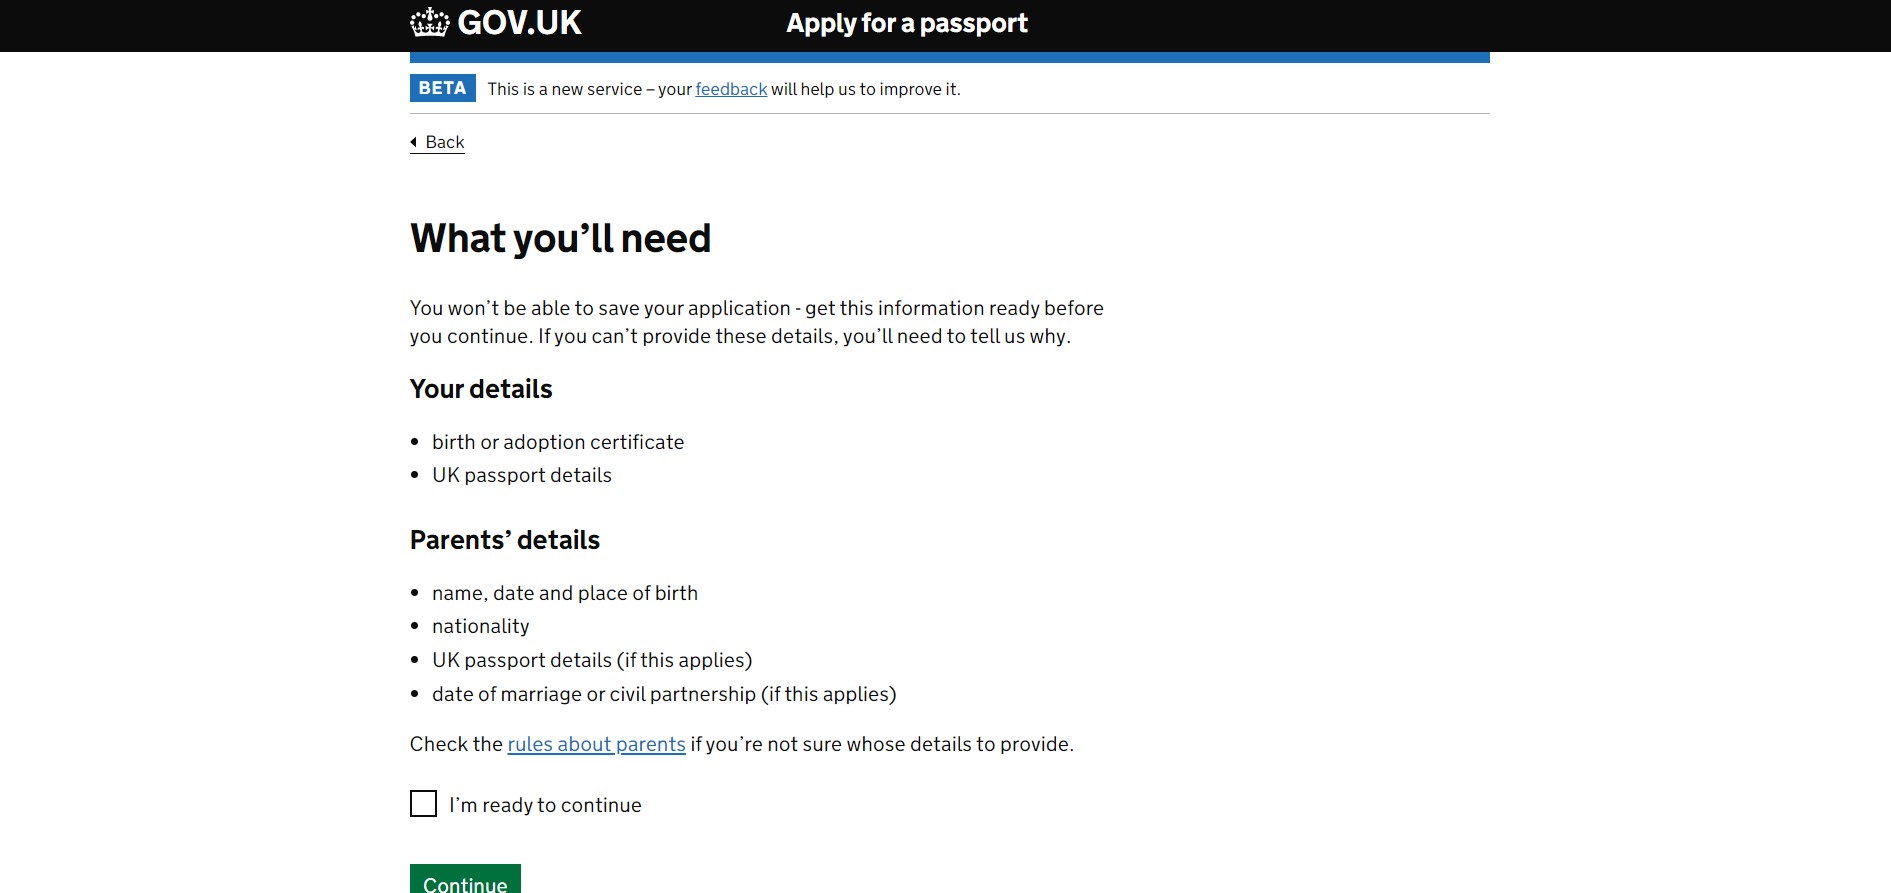This screenshot has height=893, width=1891.
Task: Open the 'Apply for a passport' header title
Action: [x=906, y=23]
